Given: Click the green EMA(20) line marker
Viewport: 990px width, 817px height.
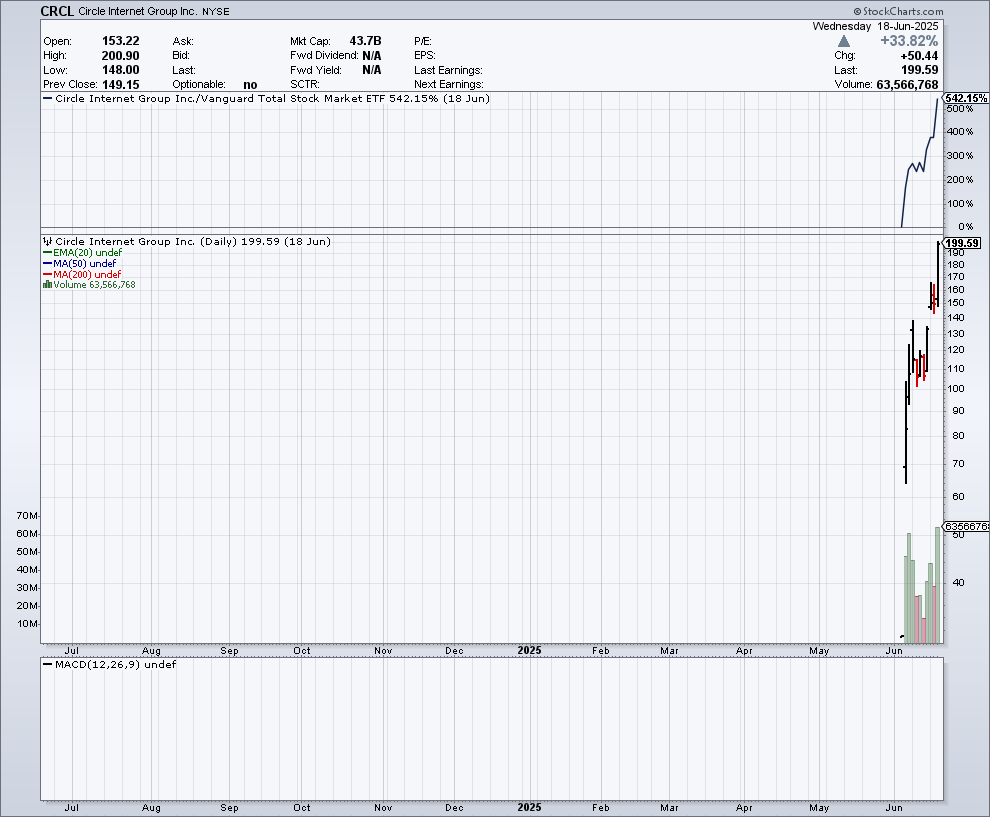Looking at the screenshot, I should pyautogui.click(x=47, y=253).
